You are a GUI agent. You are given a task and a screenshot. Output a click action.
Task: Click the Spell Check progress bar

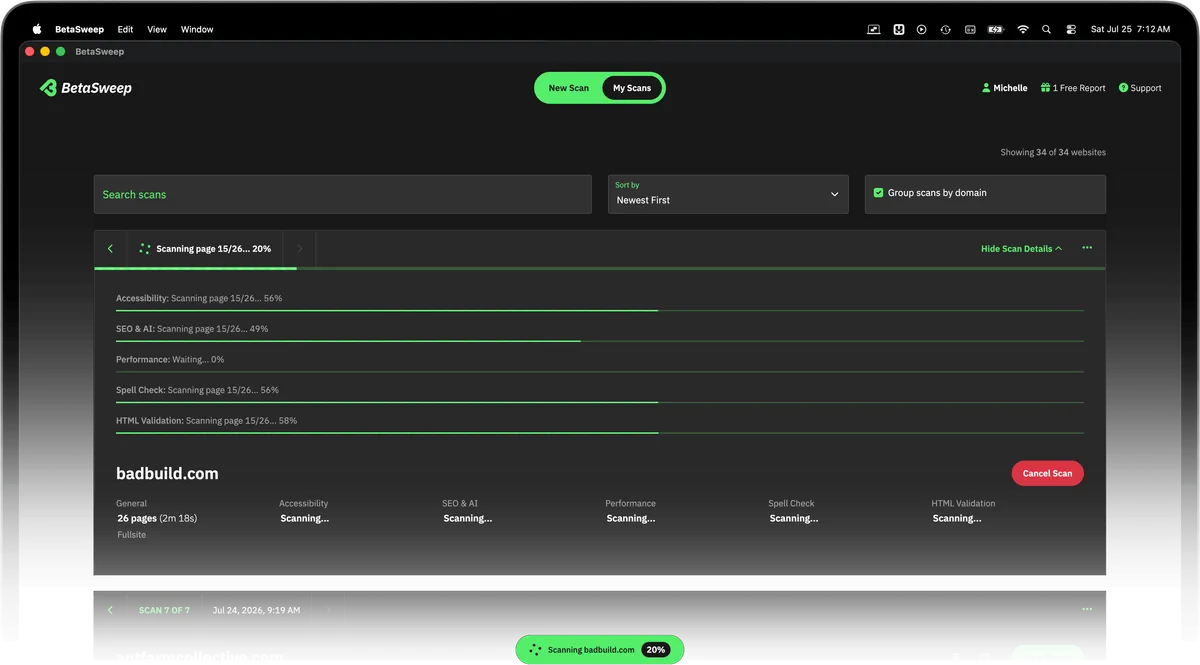click(600, 403)
